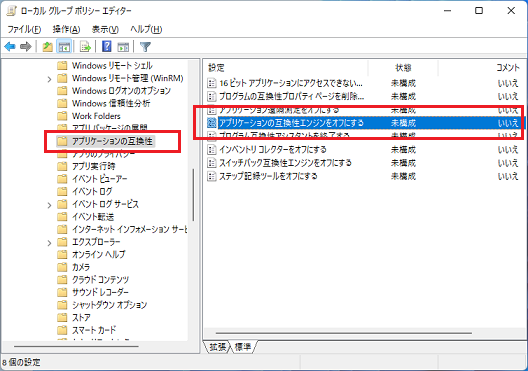Open Help with question mark icon
Screen dimensions: 528x371
pyautogui.click(x=107, y=46)
